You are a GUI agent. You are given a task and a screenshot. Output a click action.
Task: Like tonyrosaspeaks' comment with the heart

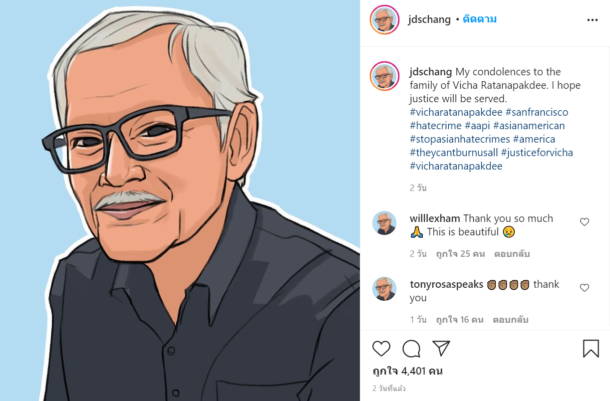coord(584,288)
